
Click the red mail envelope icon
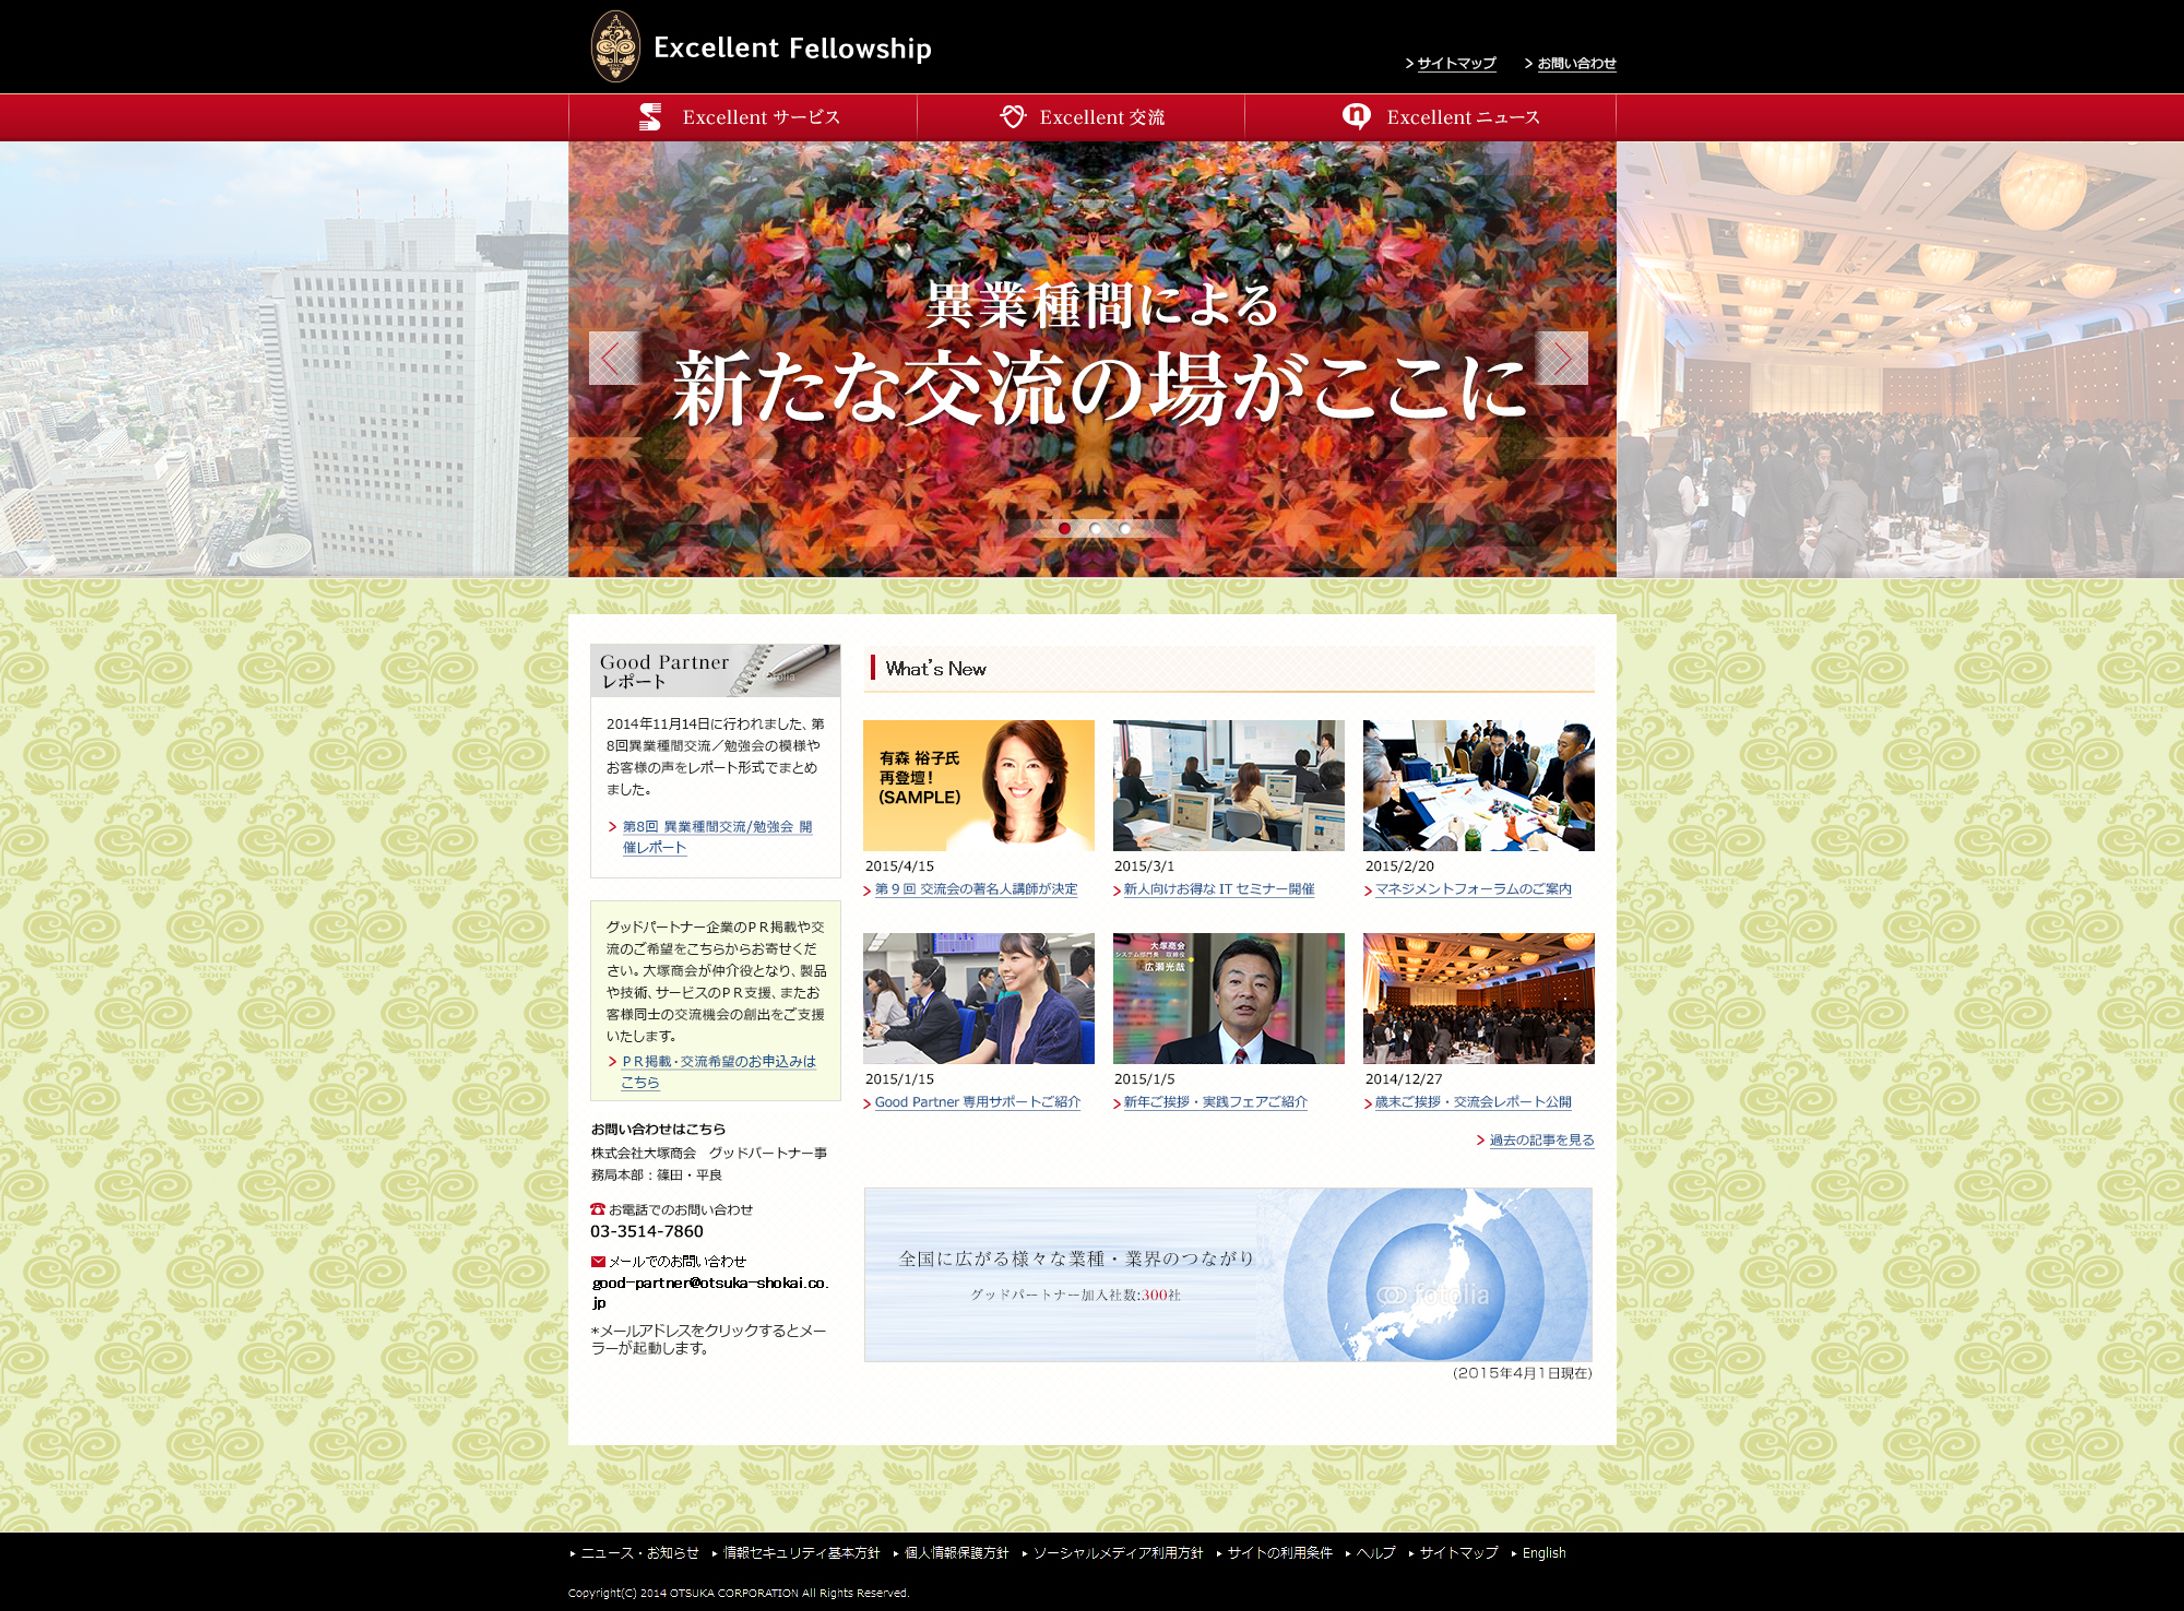click(x=598, y=1261)
